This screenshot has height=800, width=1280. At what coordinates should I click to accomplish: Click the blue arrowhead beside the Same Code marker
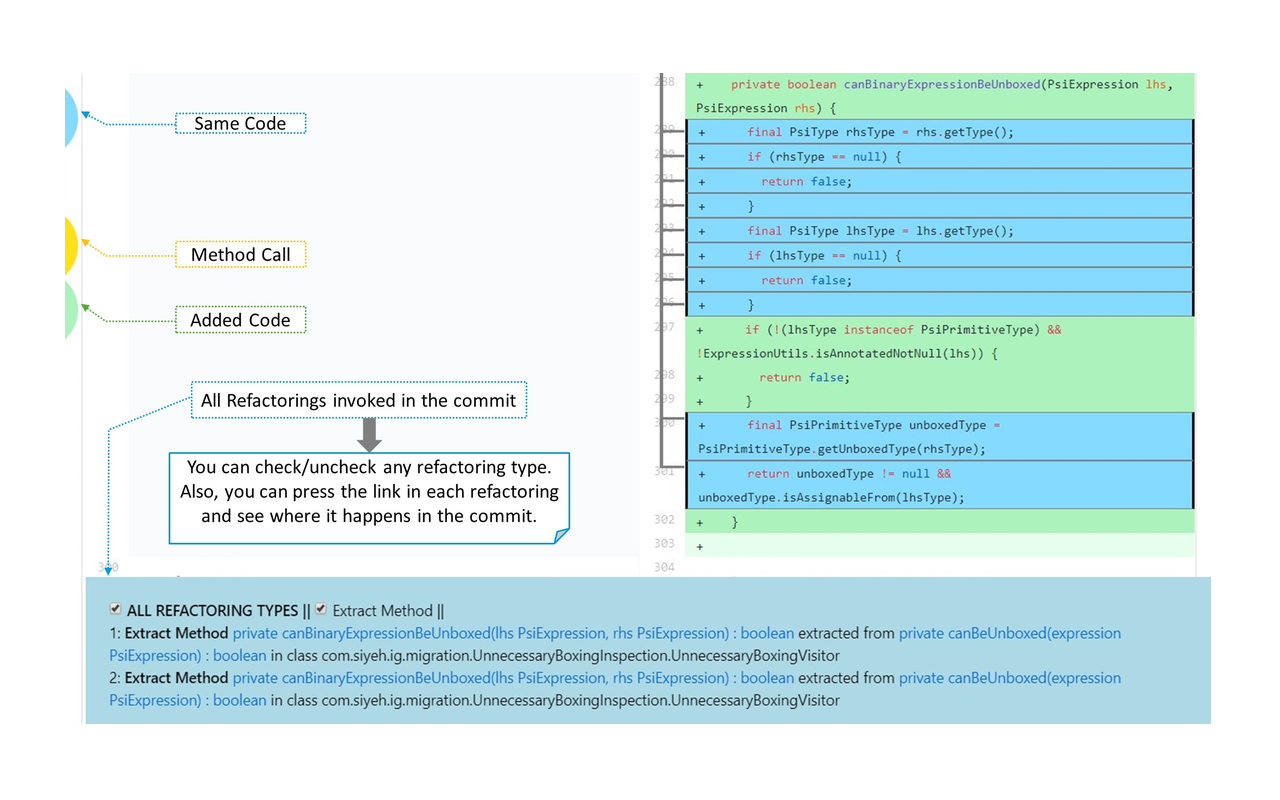click(x=86, y=114)
